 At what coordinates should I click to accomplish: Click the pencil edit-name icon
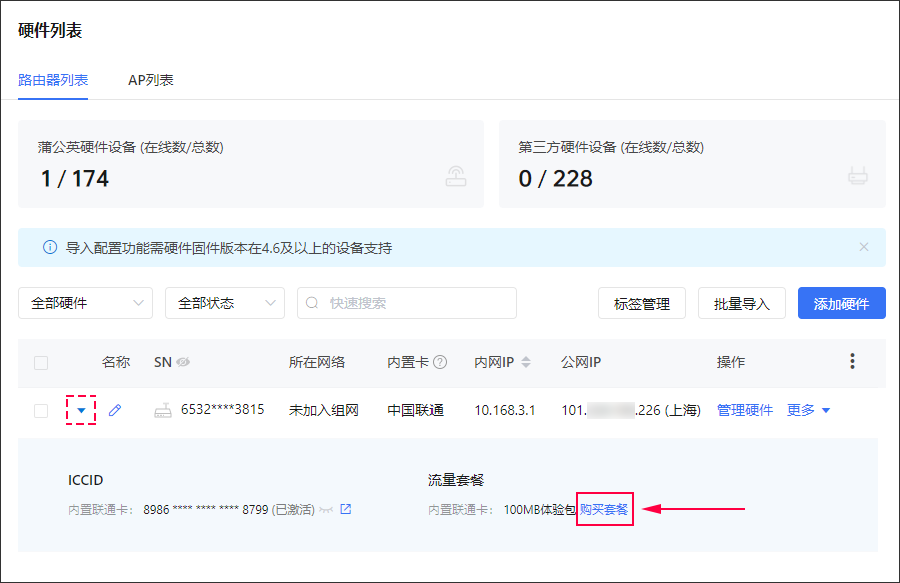115,410
